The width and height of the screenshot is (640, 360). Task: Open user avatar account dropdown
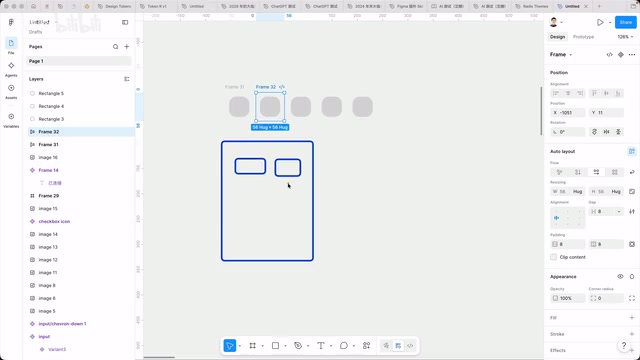(x=556, y=22)
